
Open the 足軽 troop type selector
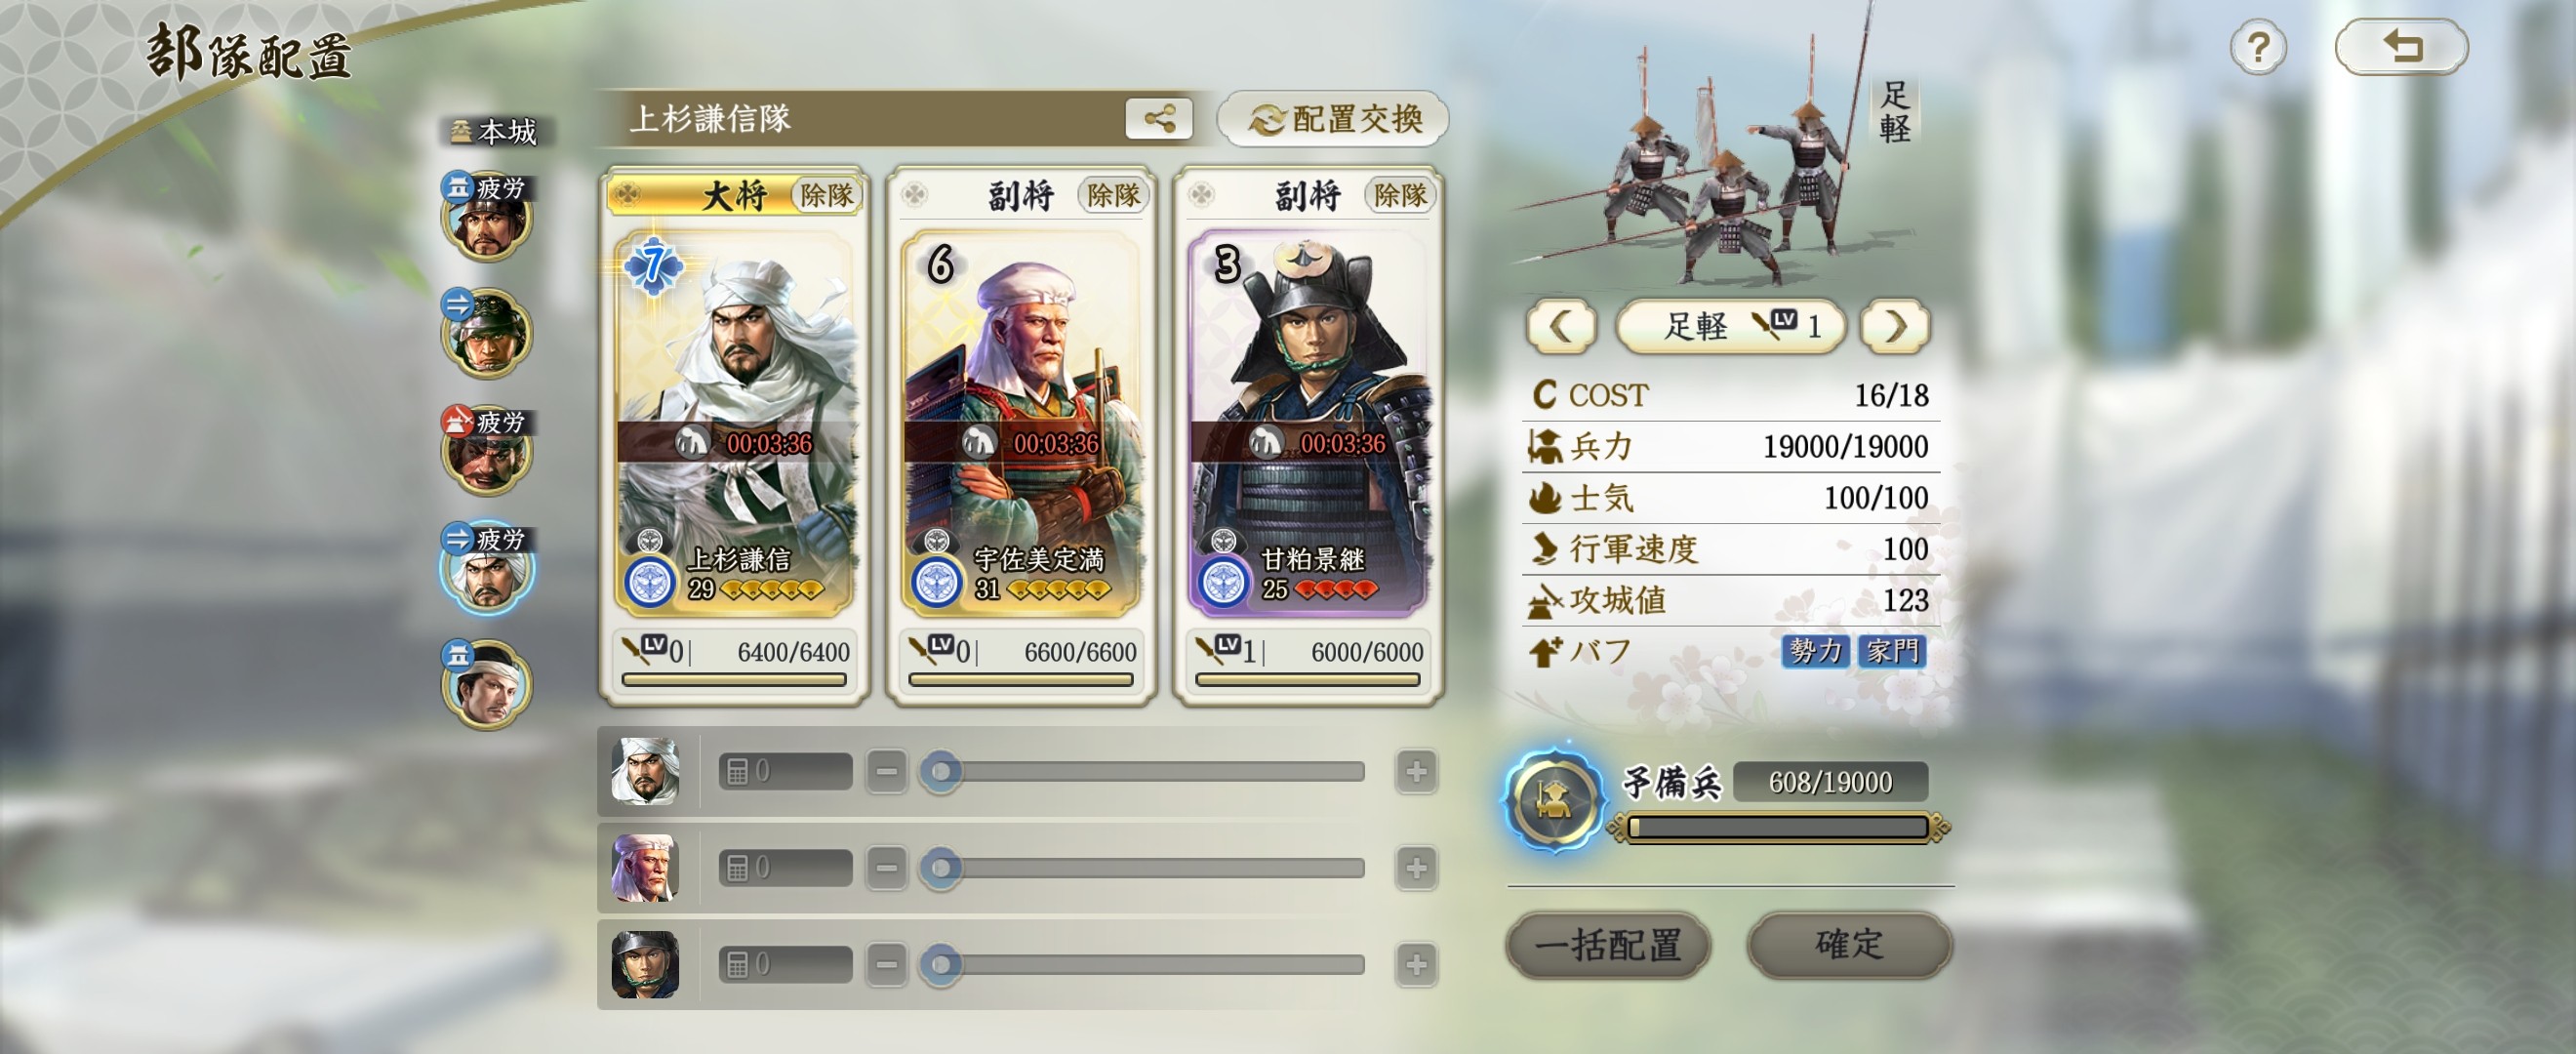[x=1730, y=326]
